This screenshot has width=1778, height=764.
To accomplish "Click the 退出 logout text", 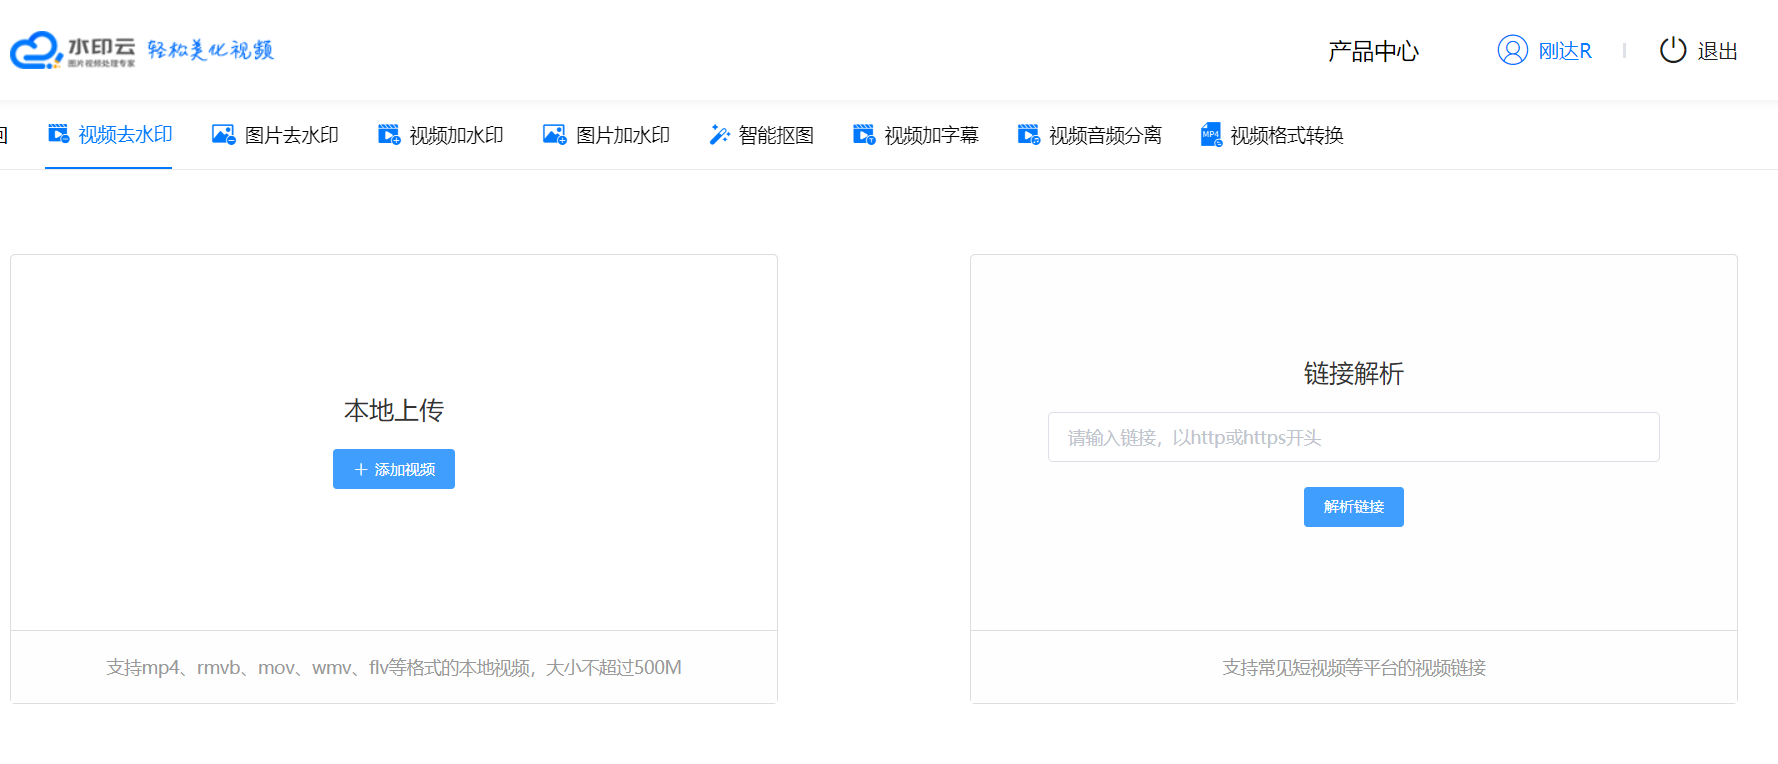I will [1717, 51].
